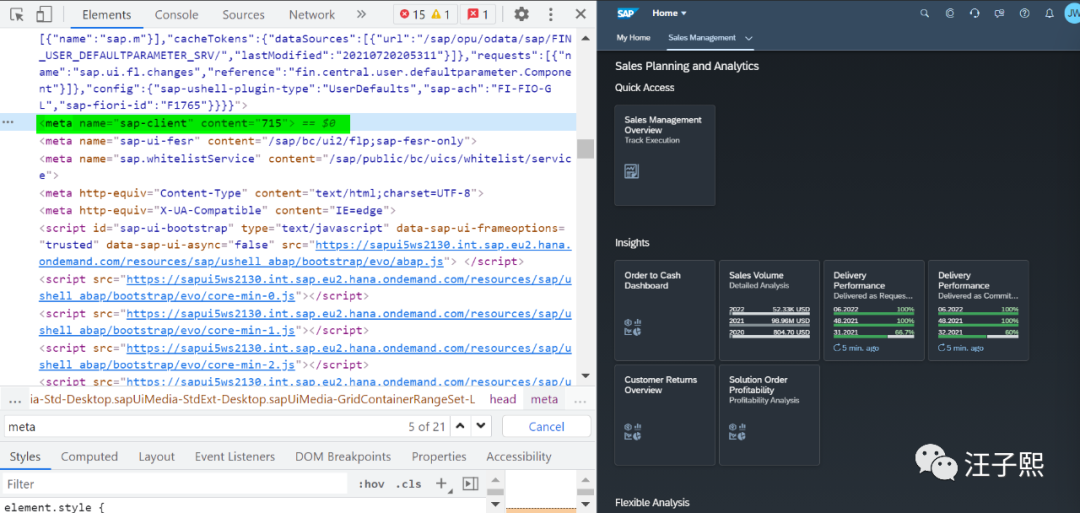Open the help question-mark icon
1080x513 pixels.
(x=1024, y=13)
